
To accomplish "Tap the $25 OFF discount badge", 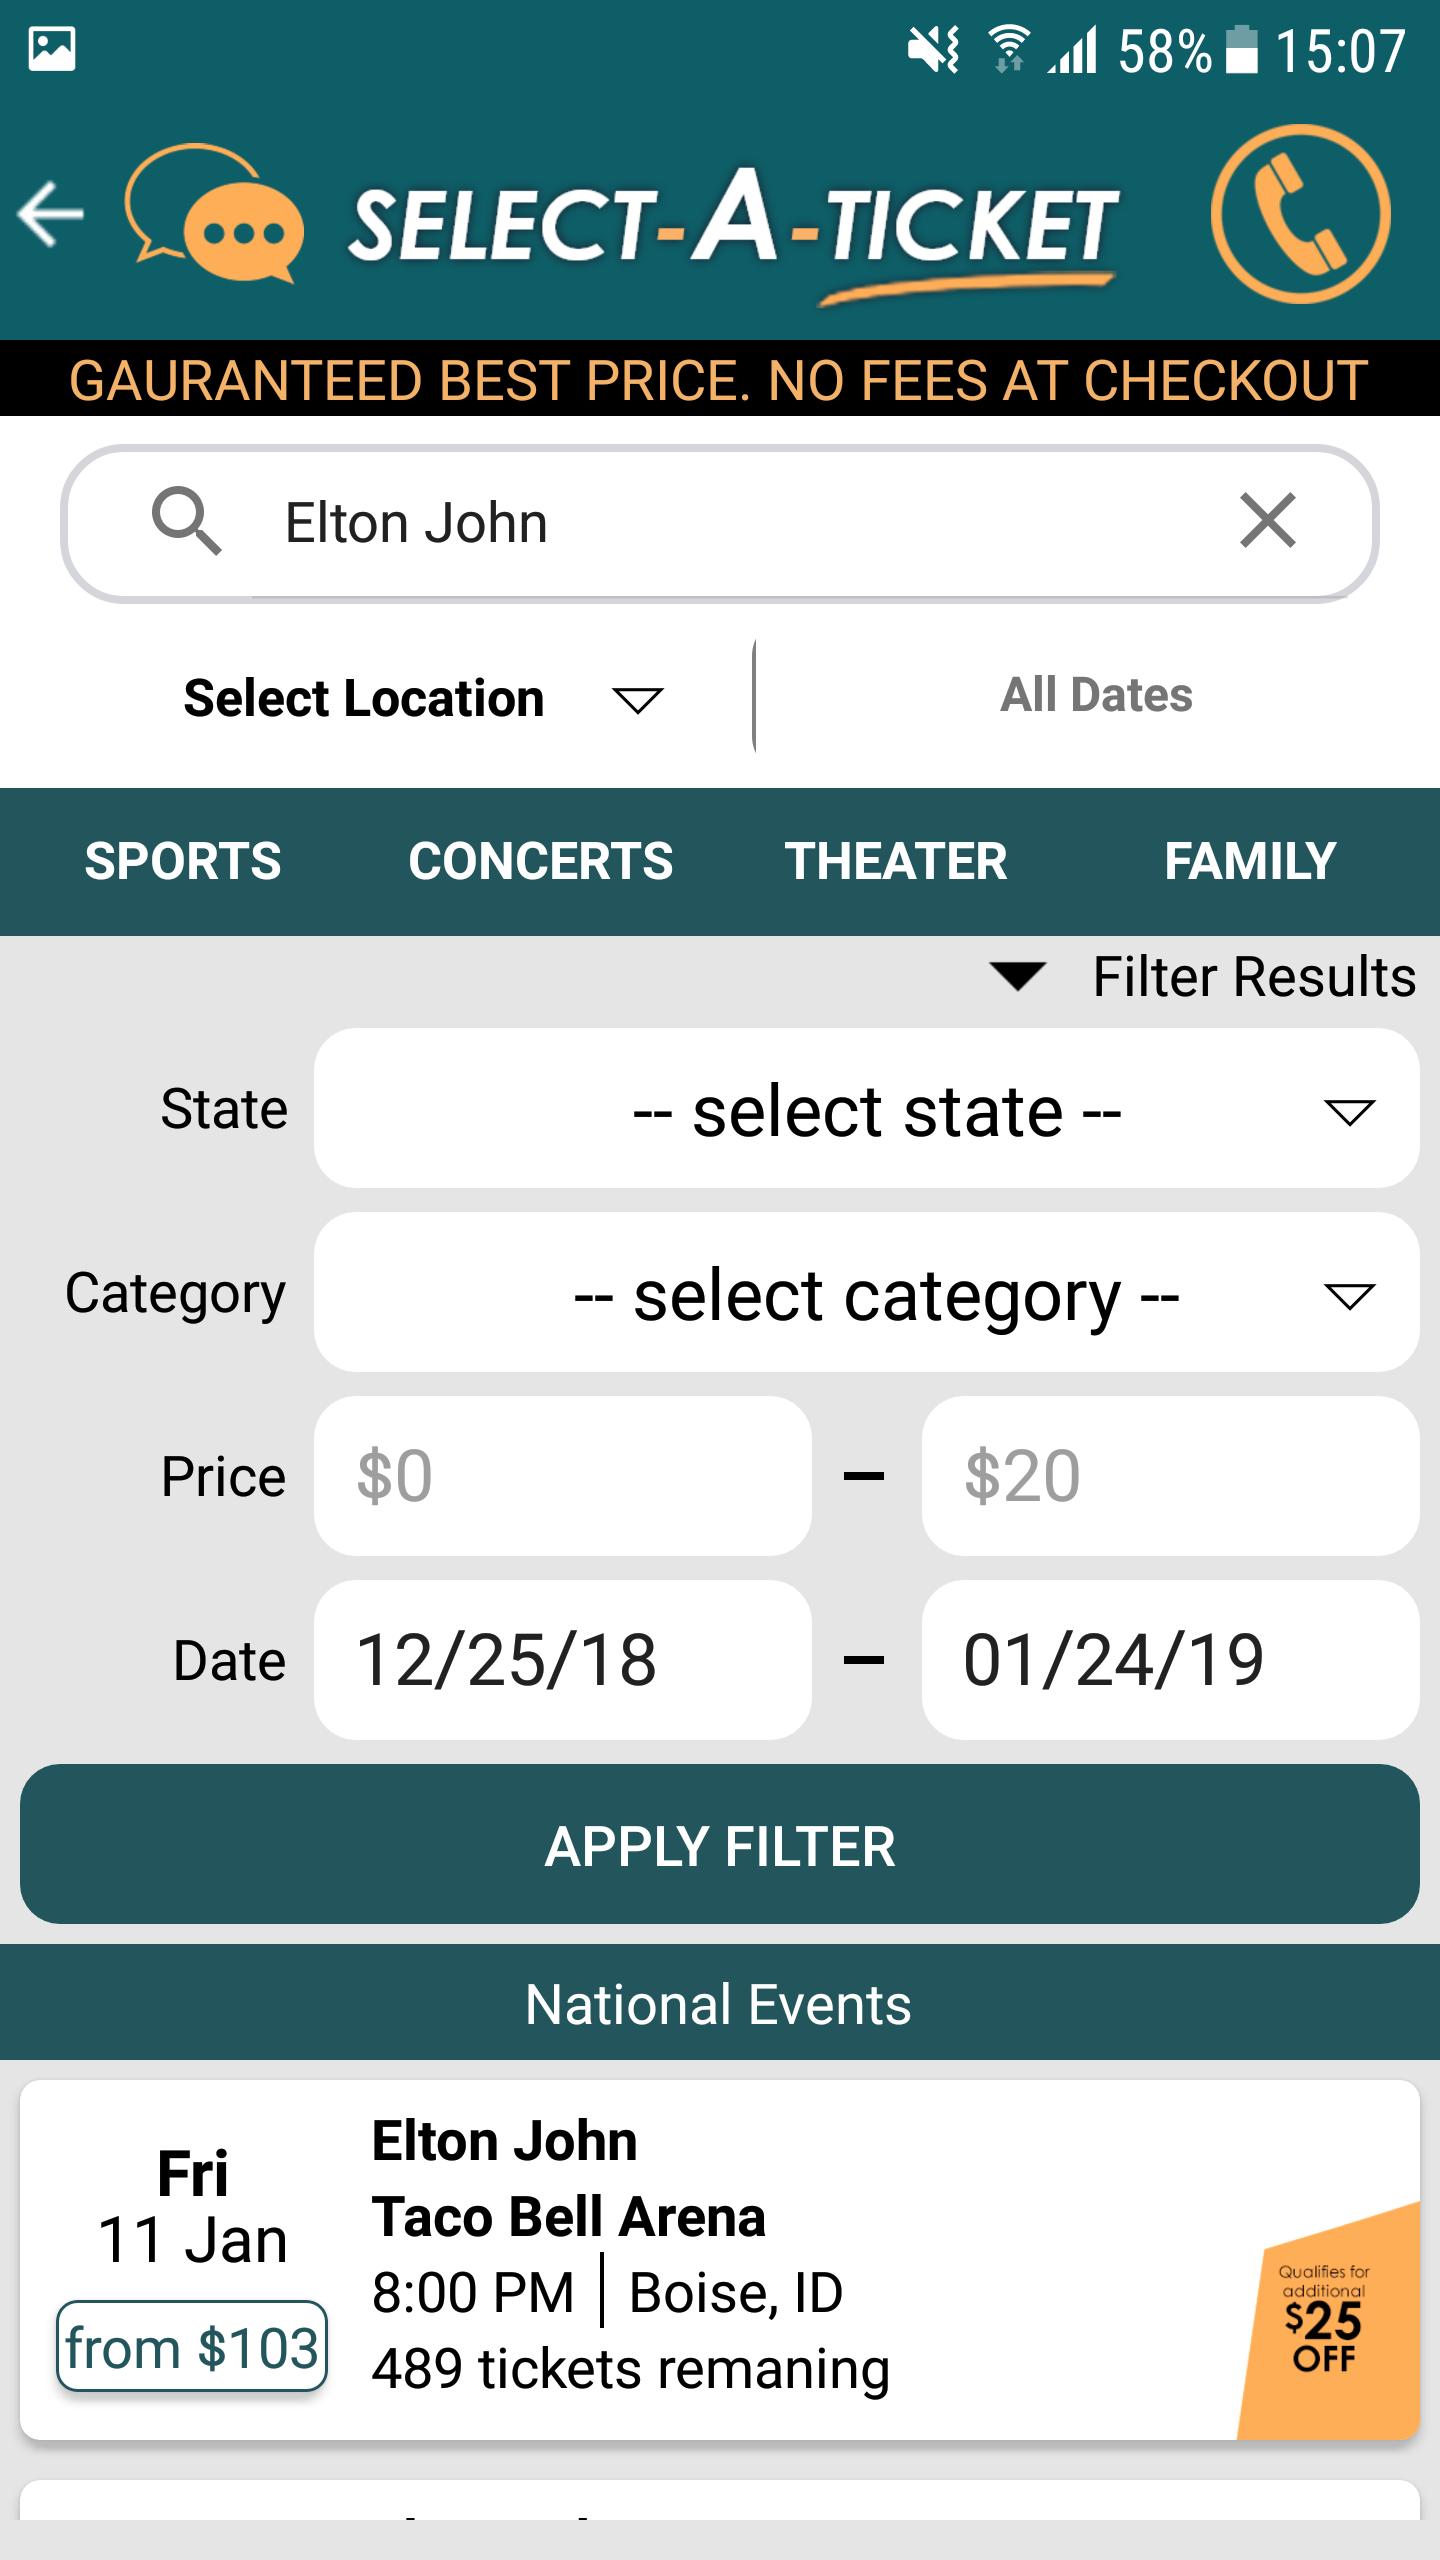I will 1326,2320.
